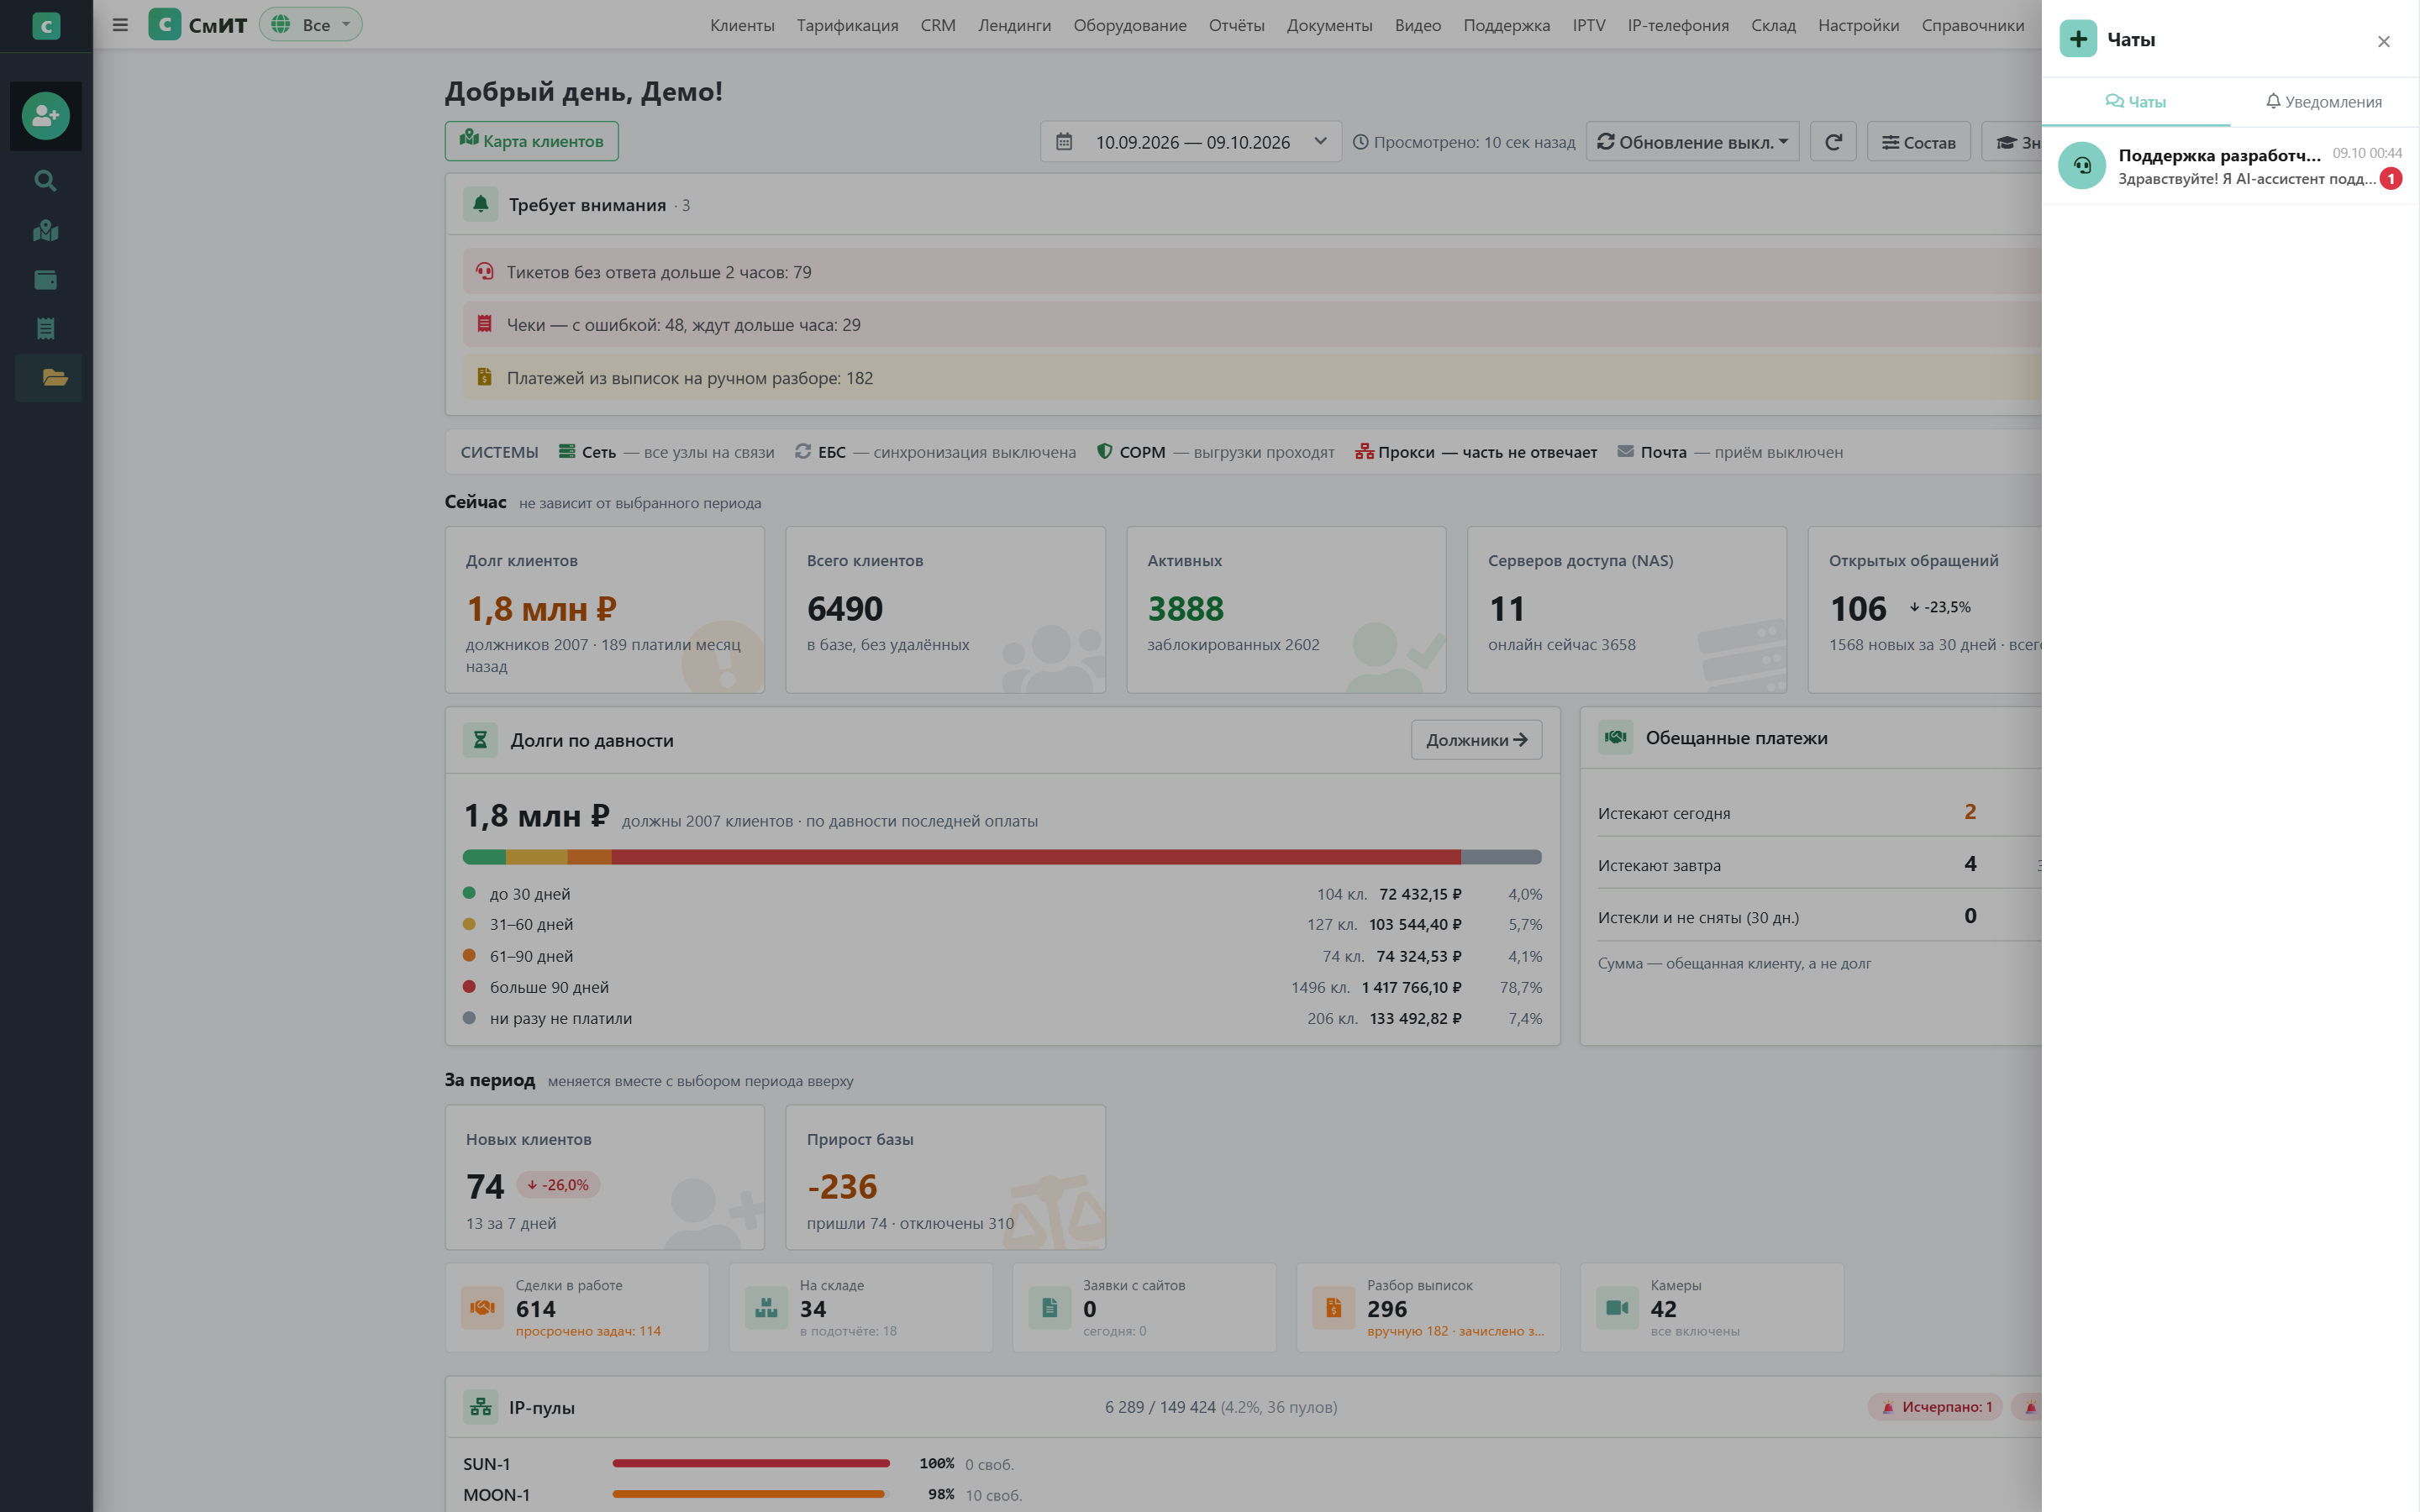Click the Тикетов без ответа alert row
2420x1512 pixels.
click(x=1252, y=271)
